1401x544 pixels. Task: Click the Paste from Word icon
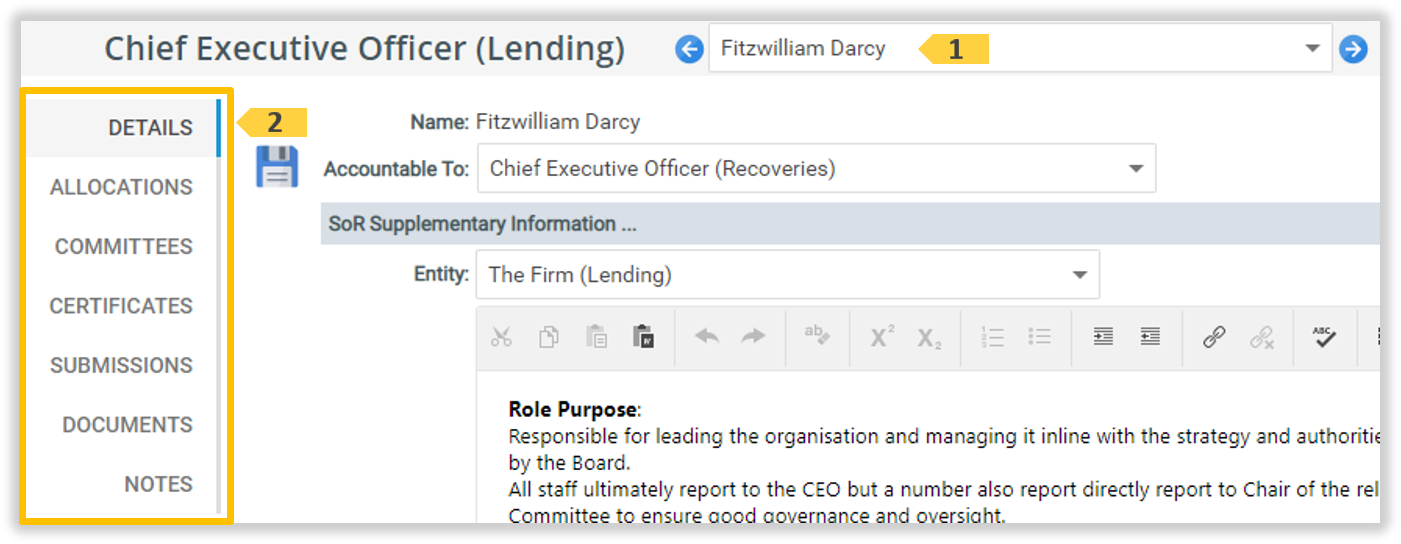[x=643, y=337]
